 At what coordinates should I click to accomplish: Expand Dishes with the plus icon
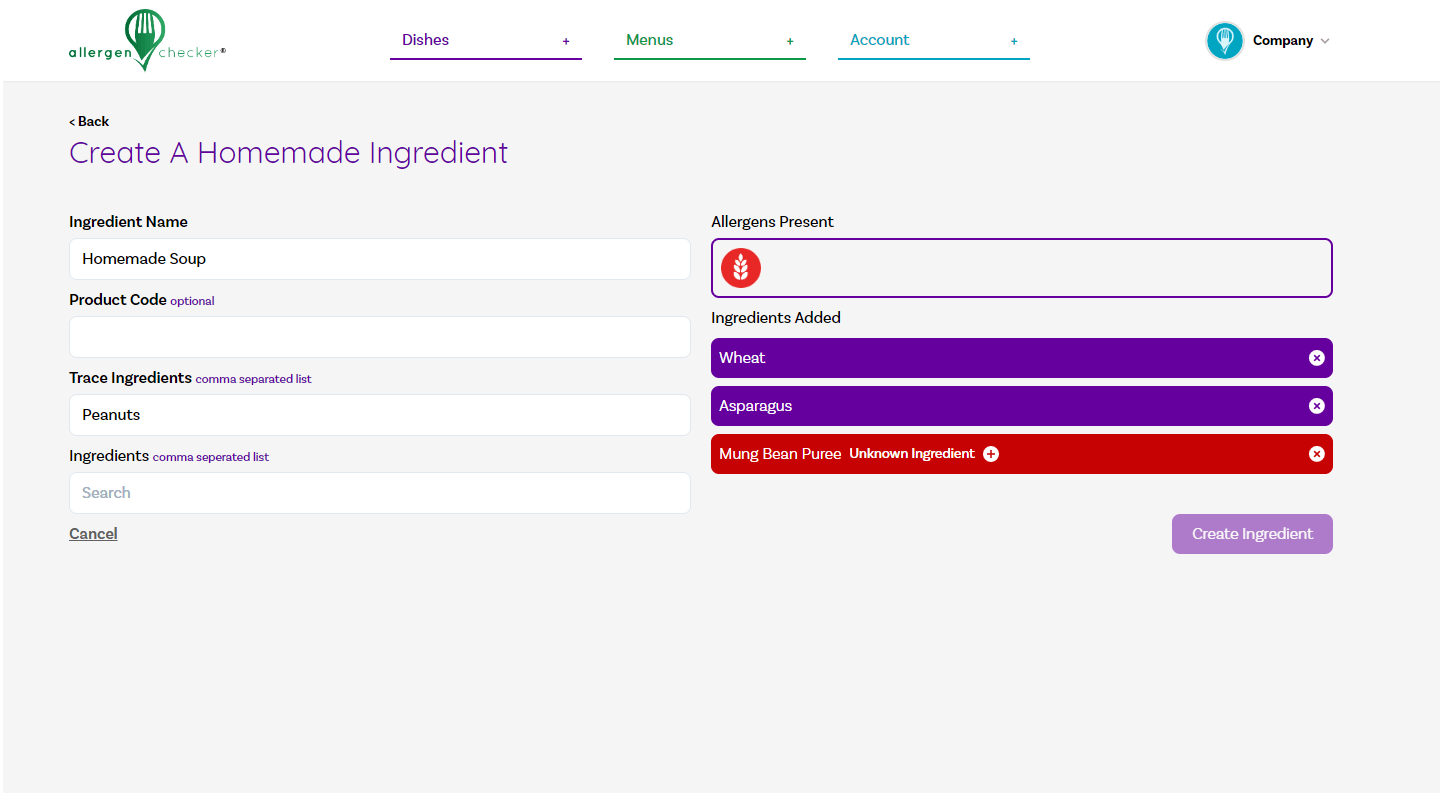click(x=566, y=41)
